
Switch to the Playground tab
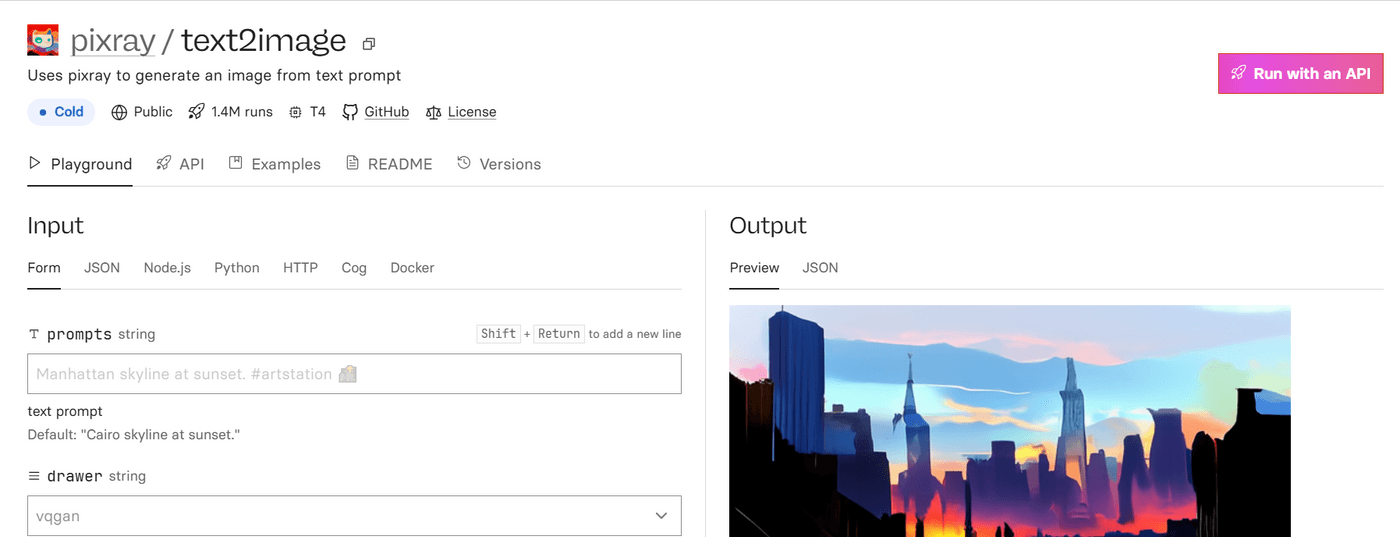[80, 164]
